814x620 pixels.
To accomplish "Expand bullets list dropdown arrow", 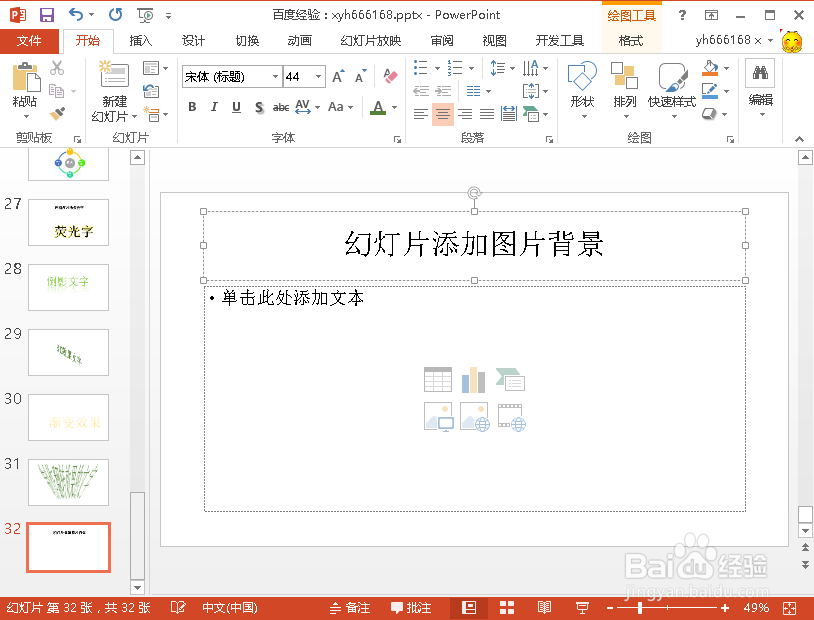I will click(x=437, y=68).
